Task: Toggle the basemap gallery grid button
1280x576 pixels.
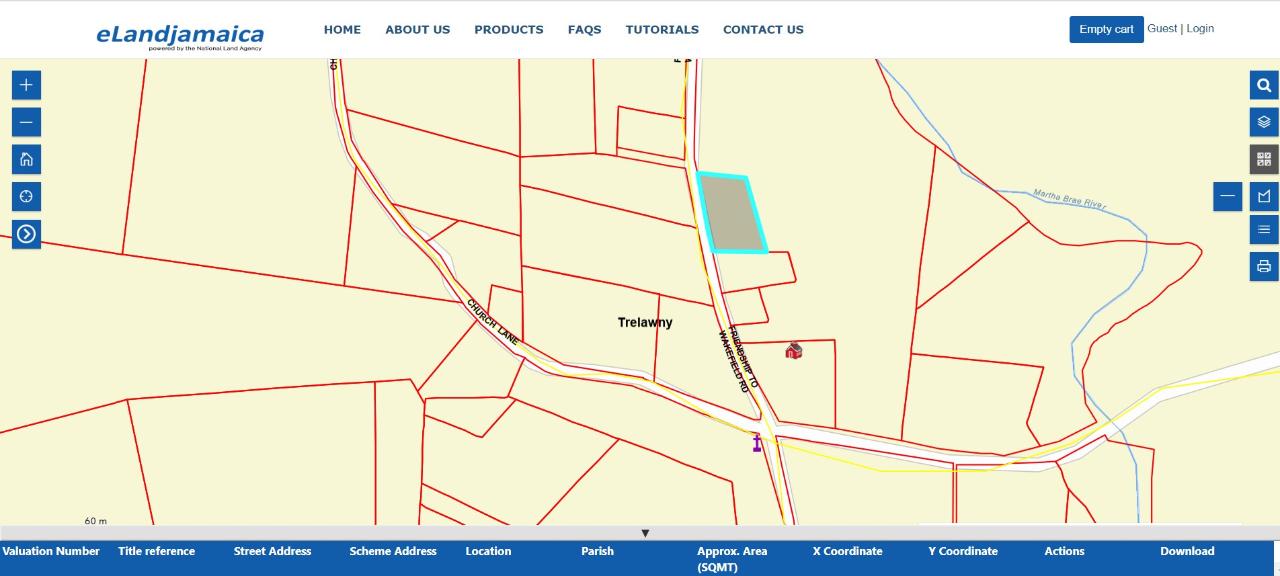Action: click(x=1264, y=159)
